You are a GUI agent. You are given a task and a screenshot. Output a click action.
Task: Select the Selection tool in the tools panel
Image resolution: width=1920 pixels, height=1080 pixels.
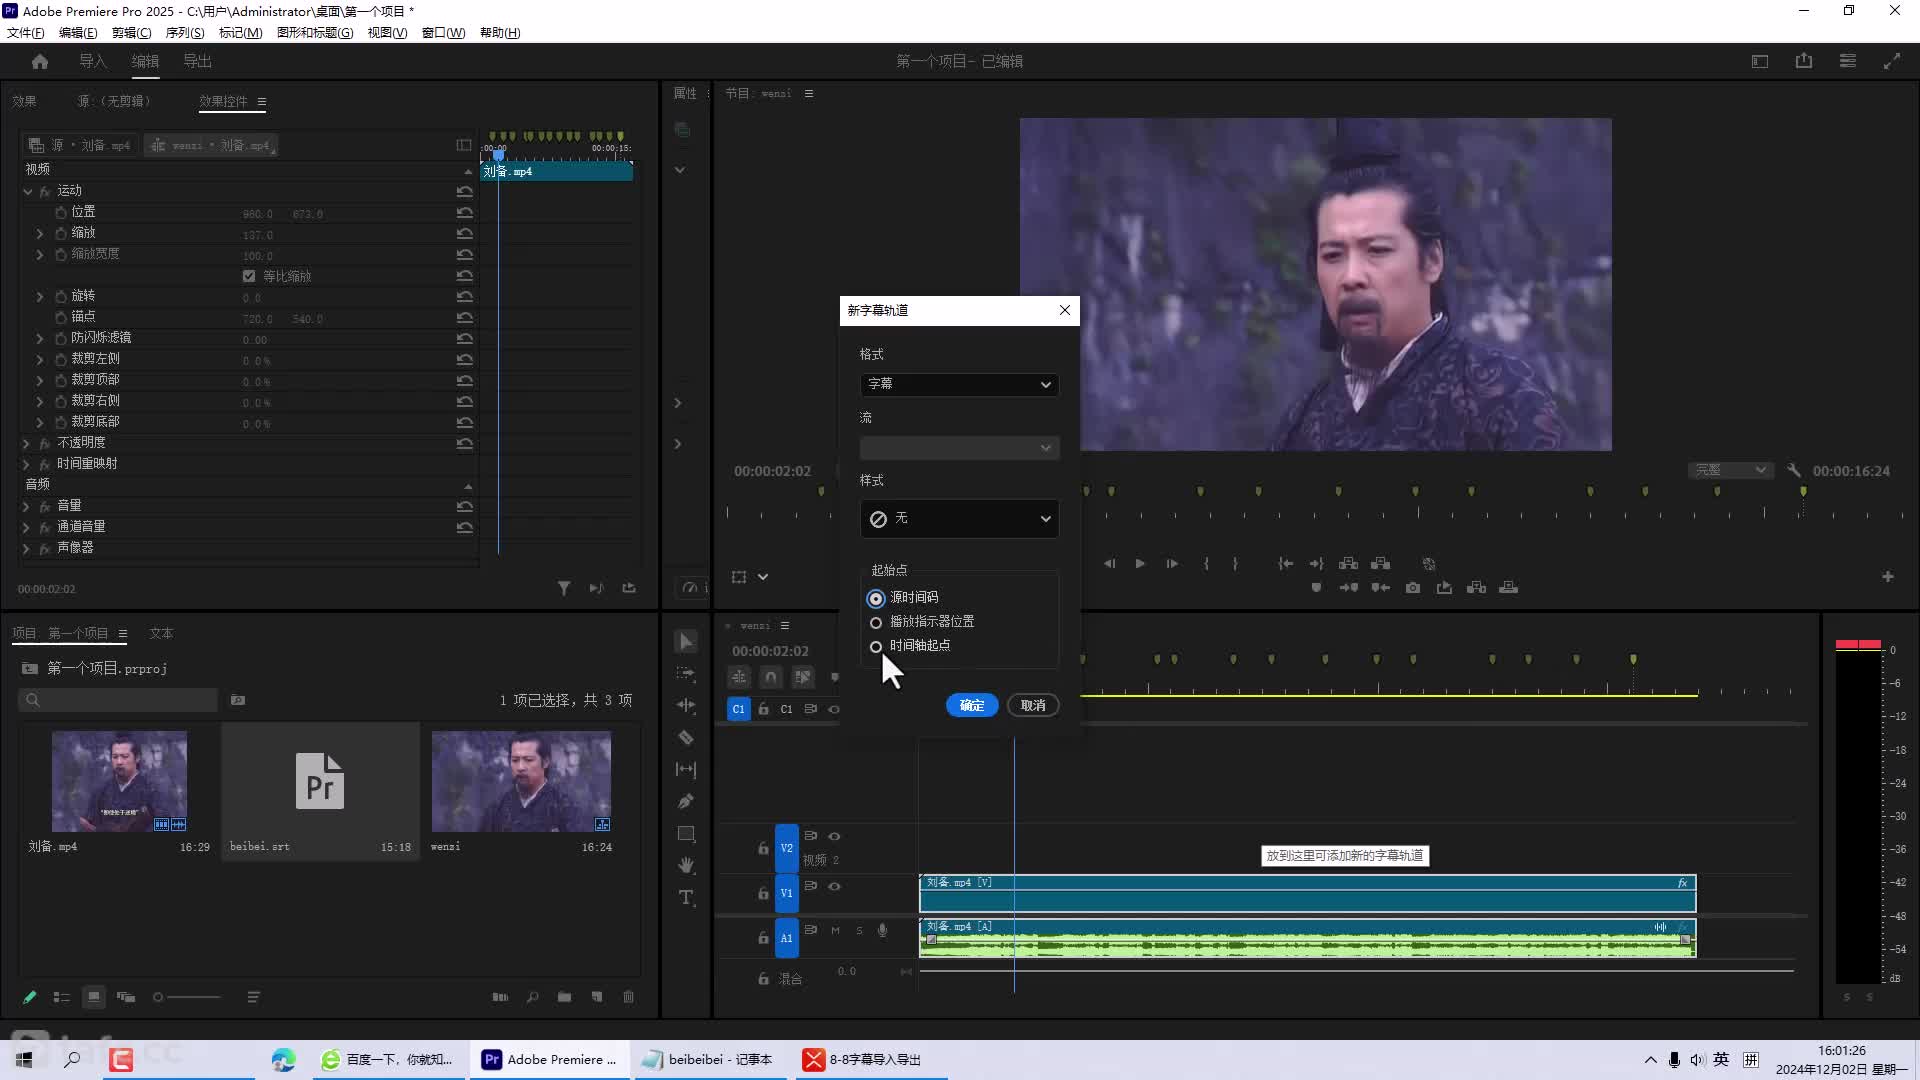[x=686, y=641]
